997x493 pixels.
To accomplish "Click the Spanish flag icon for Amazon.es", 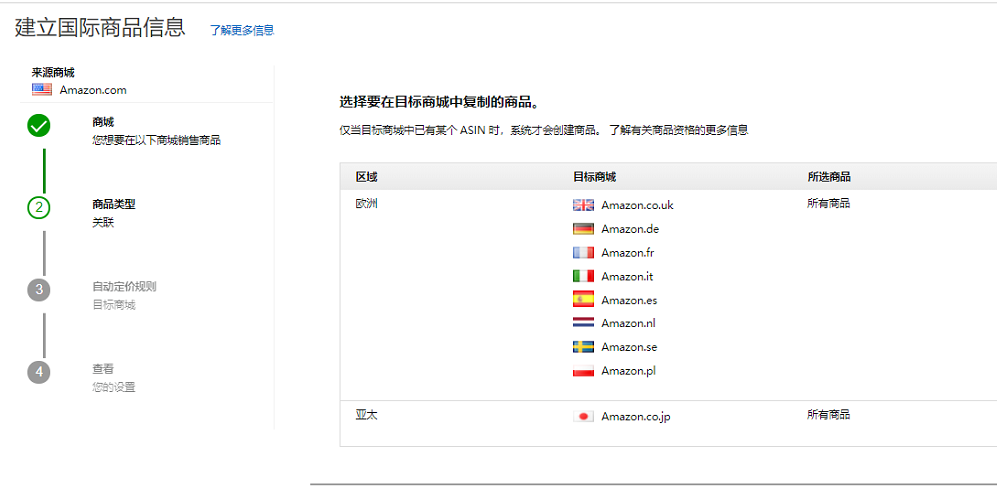I will tap(583, 299).
